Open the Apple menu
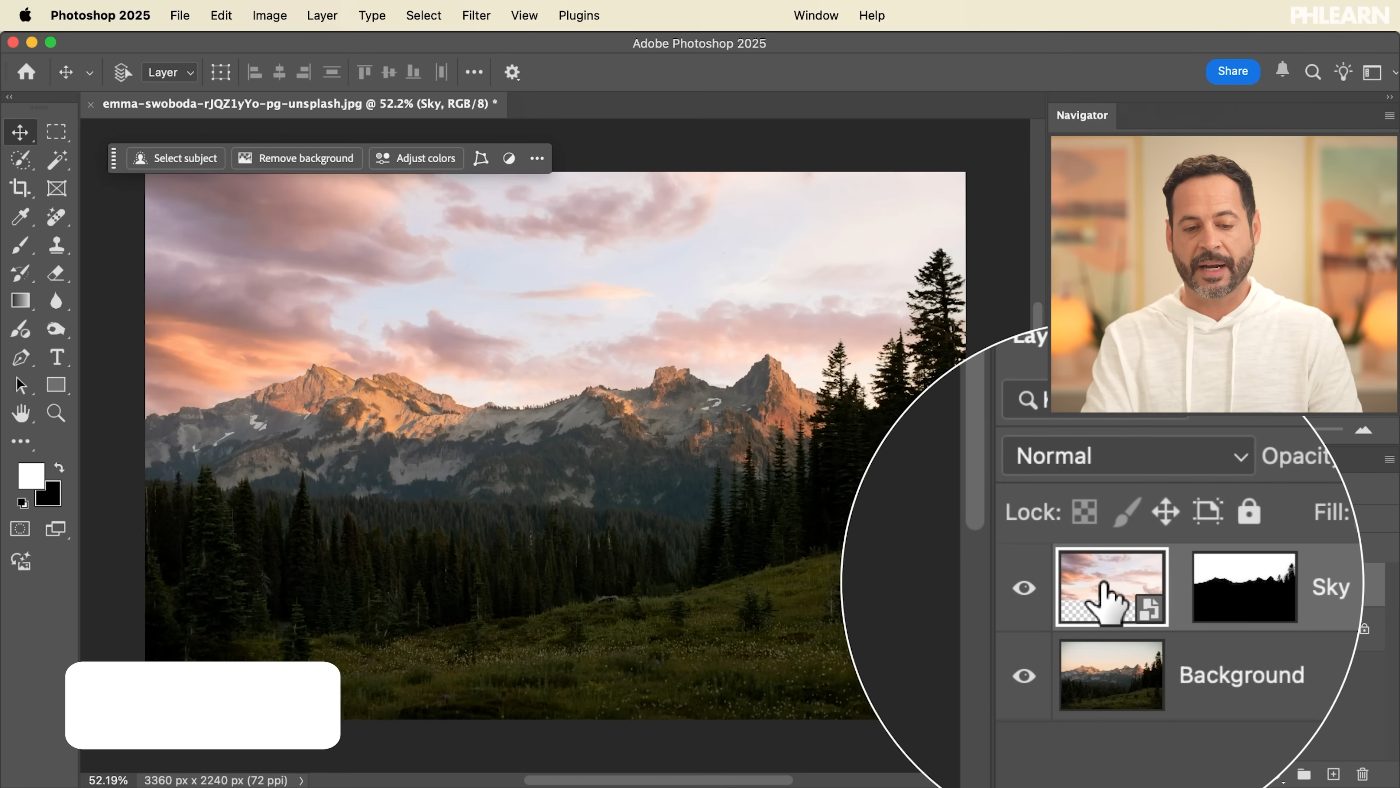The width and height of the screenshot is (1400, 788). 25,15
